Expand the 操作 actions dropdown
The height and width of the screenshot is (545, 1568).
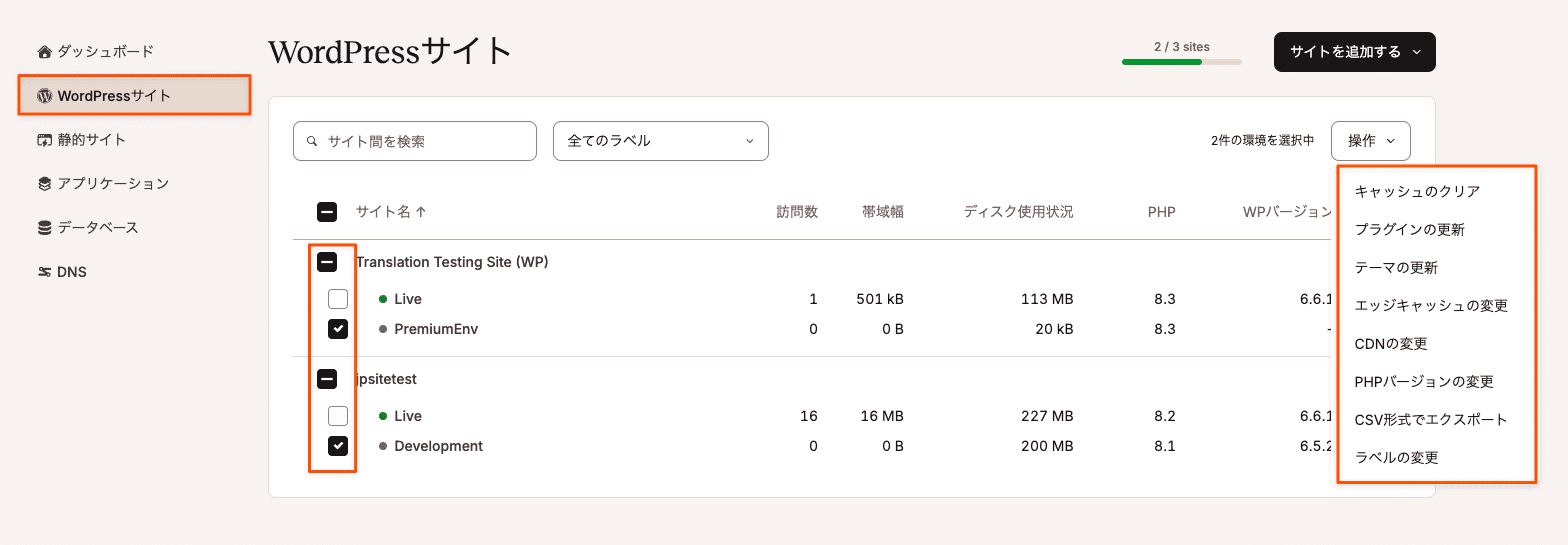[x=1371, y=141]
